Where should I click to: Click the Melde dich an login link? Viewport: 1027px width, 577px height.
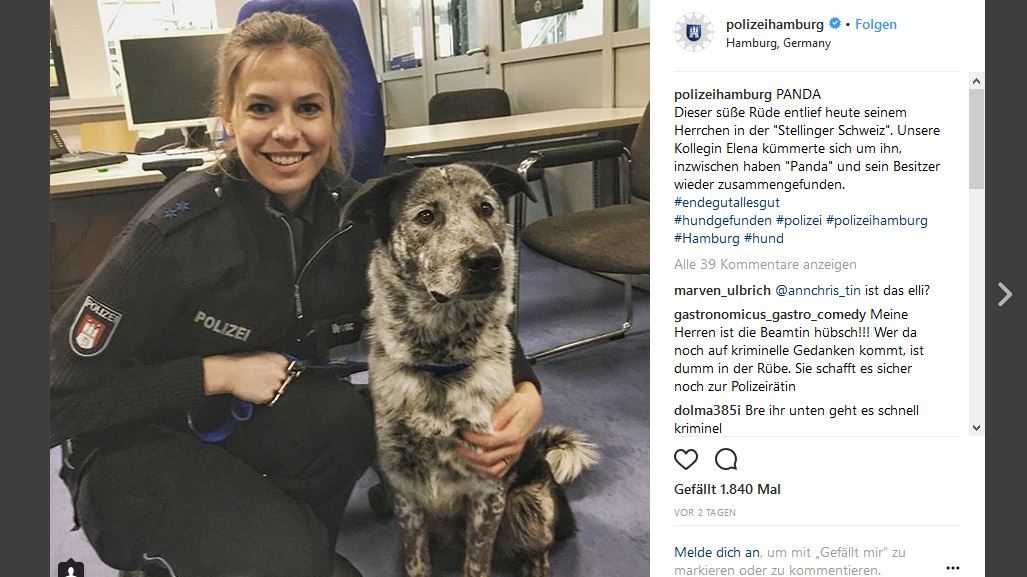717,553
